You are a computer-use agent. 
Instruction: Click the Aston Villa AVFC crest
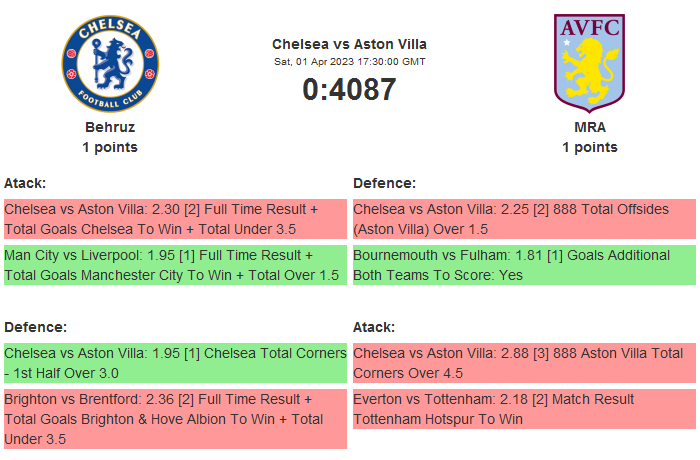pyautogui.click(x=589, y=62)
